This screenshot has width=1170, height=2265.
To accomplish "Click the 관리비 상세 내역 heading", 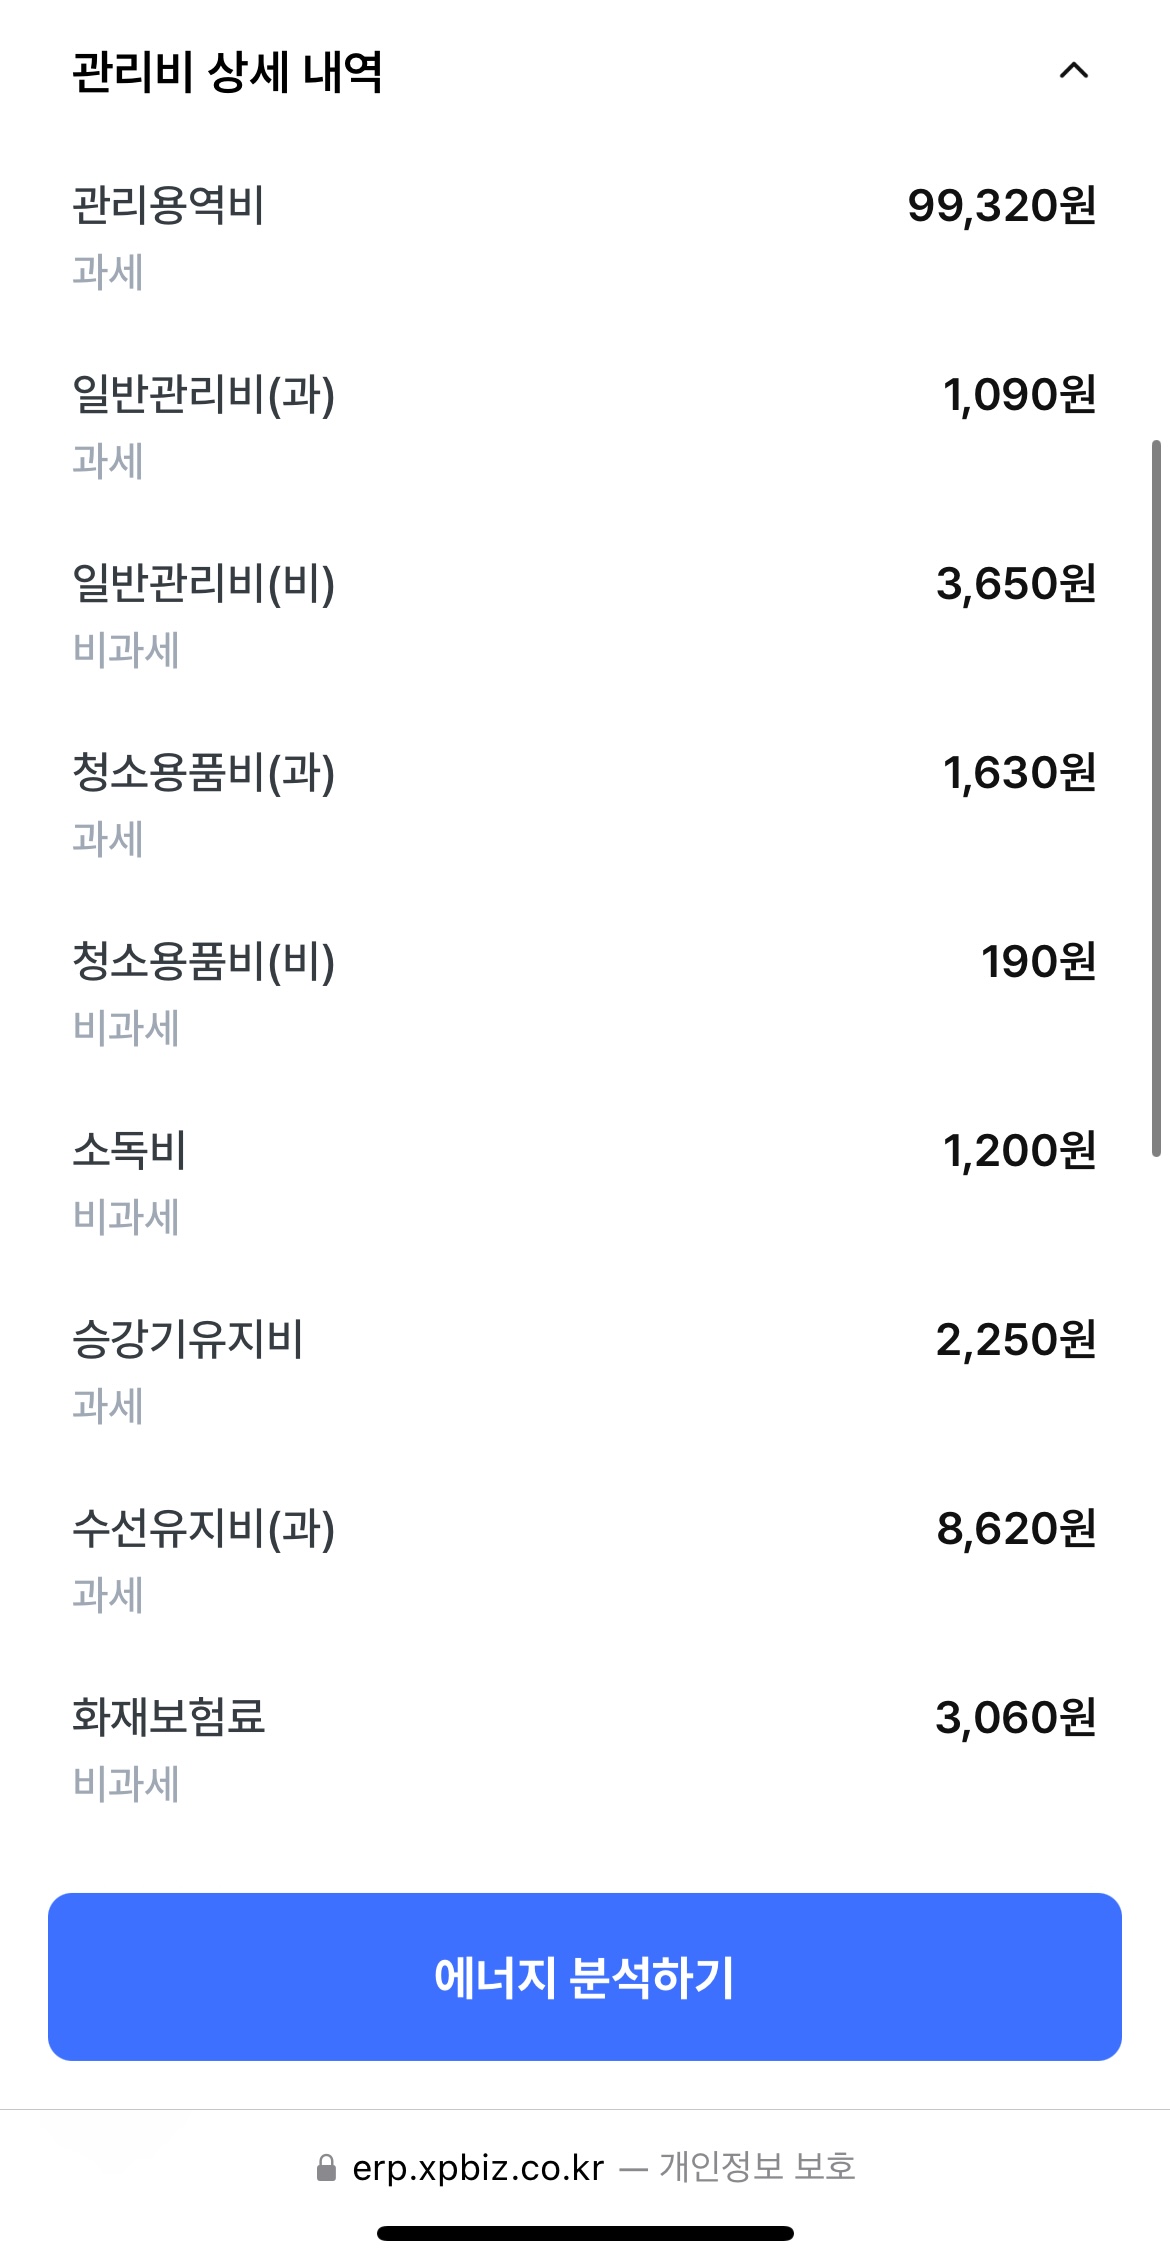I will 228,72.
